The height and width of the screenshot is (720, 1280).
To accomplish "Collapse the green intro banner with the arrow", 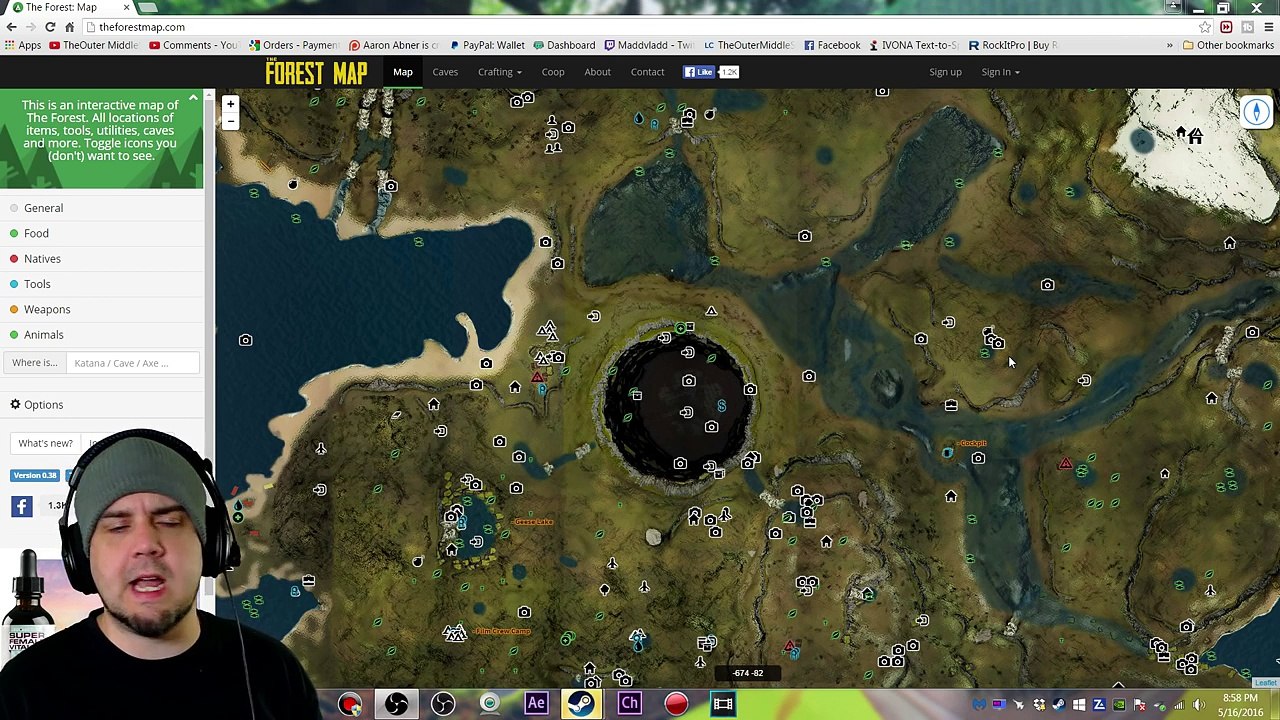I will click(x=193, y=99).
